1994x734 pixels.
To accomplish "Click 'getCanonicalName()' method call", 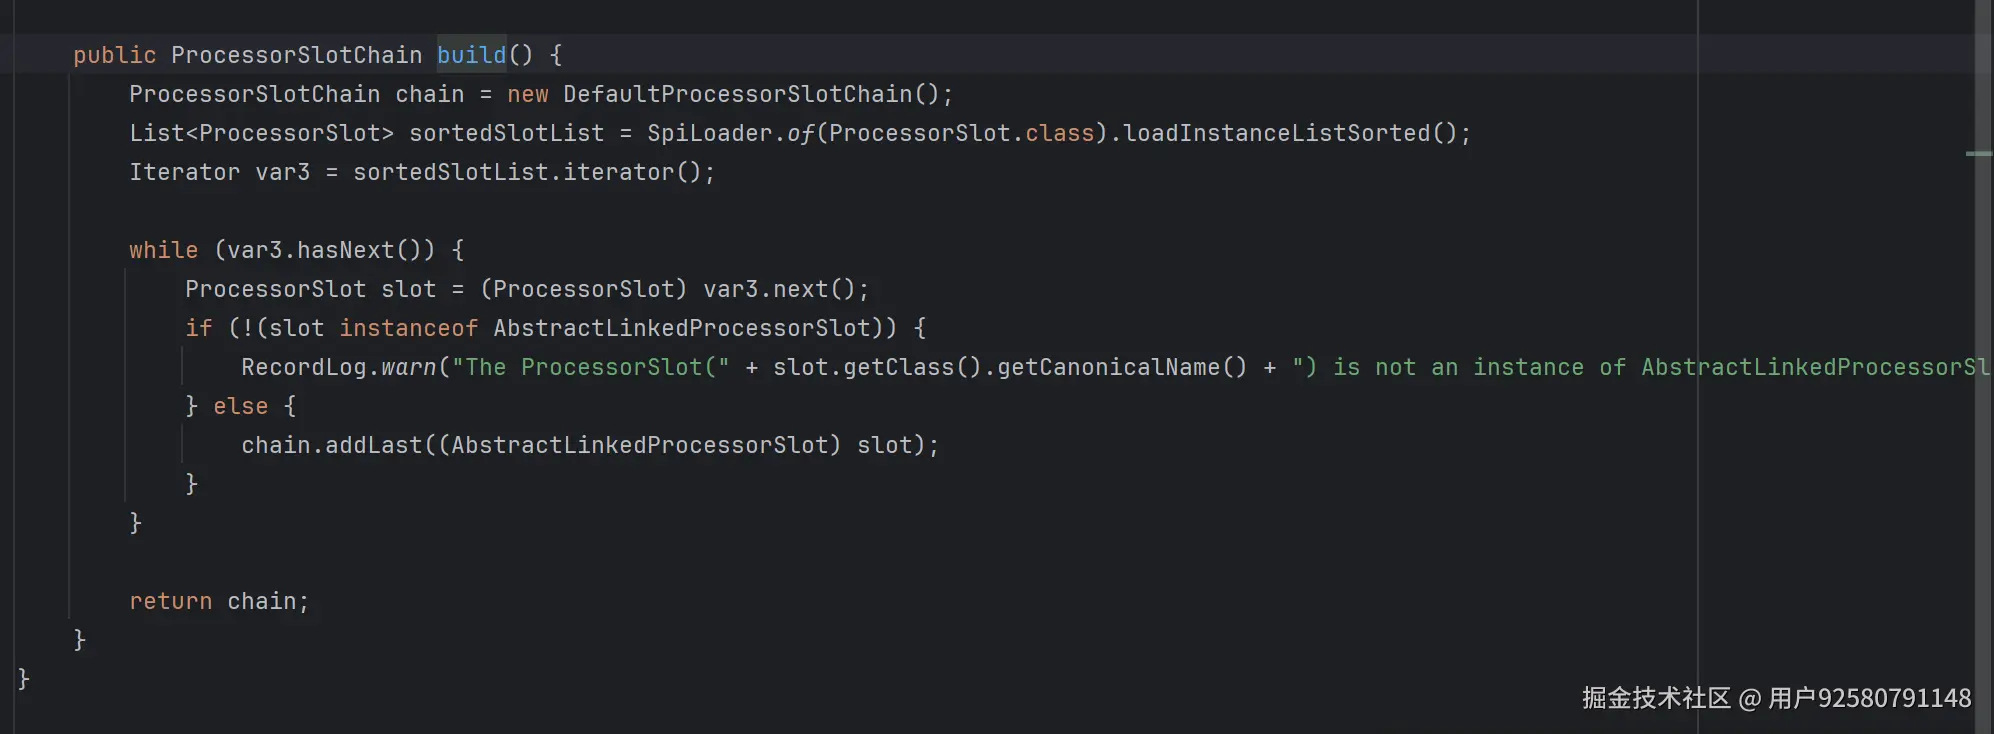I will 1122,367.
